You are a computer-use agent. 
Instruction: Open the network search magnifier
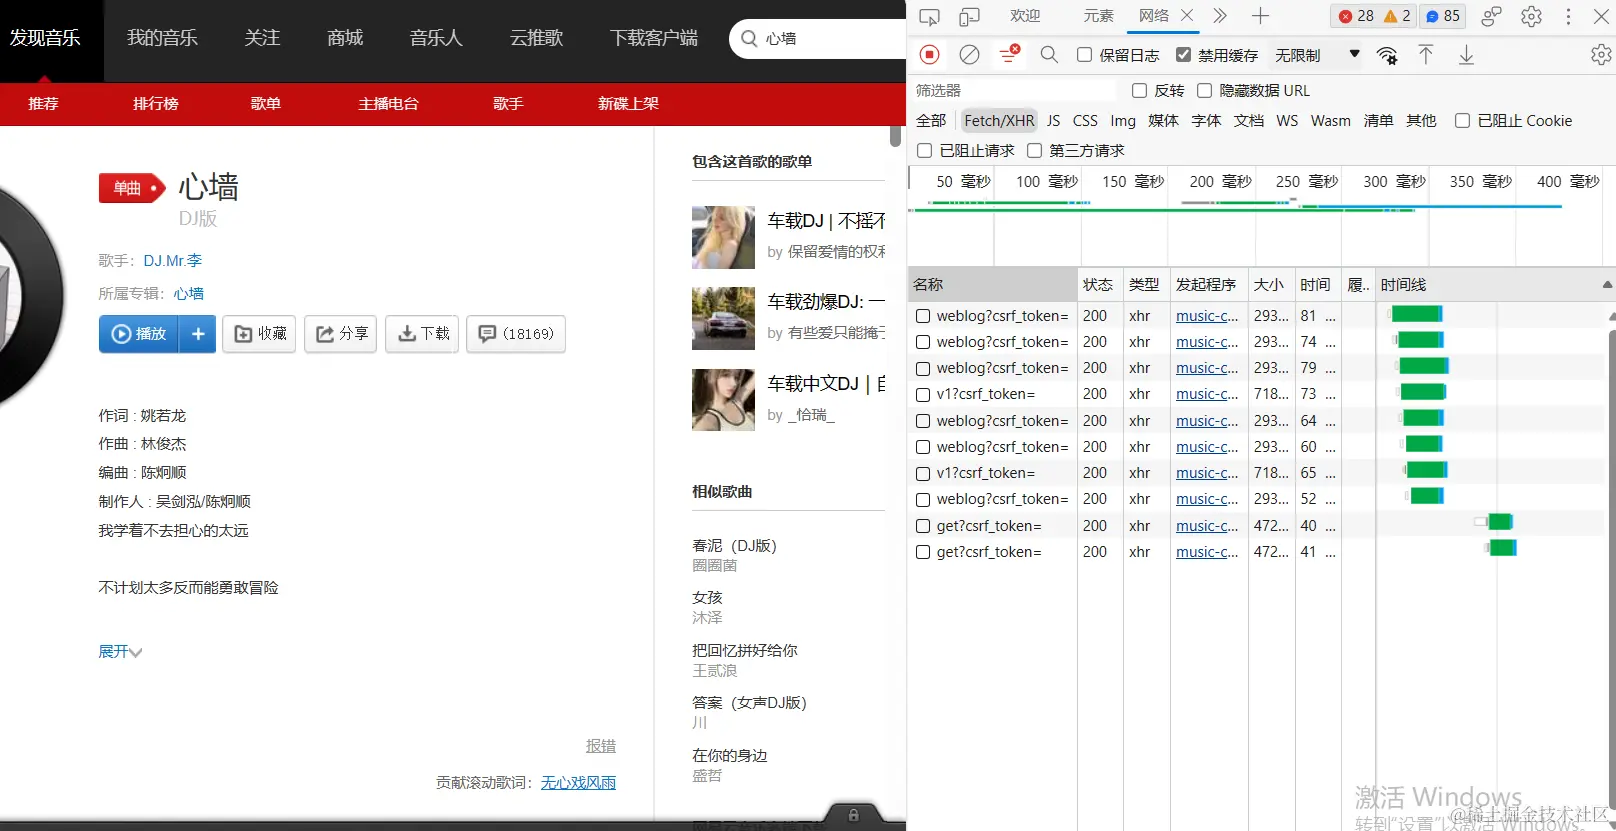(1049, 55)
